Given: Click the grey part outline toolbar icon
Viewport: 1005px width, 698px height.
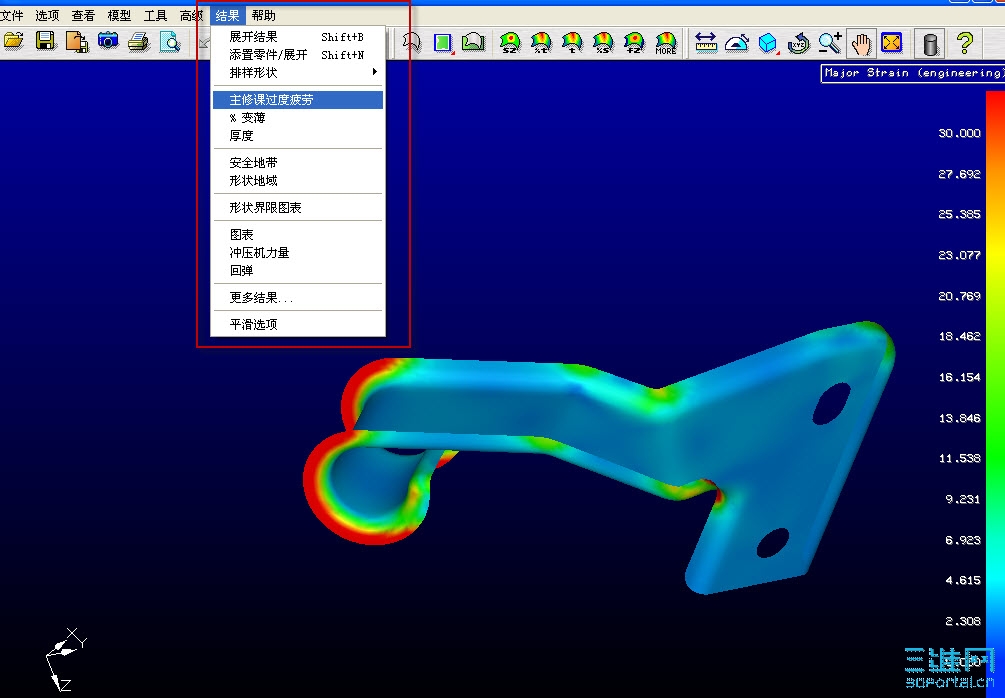Looking at the screenshot, I should (x=411, y=42).
